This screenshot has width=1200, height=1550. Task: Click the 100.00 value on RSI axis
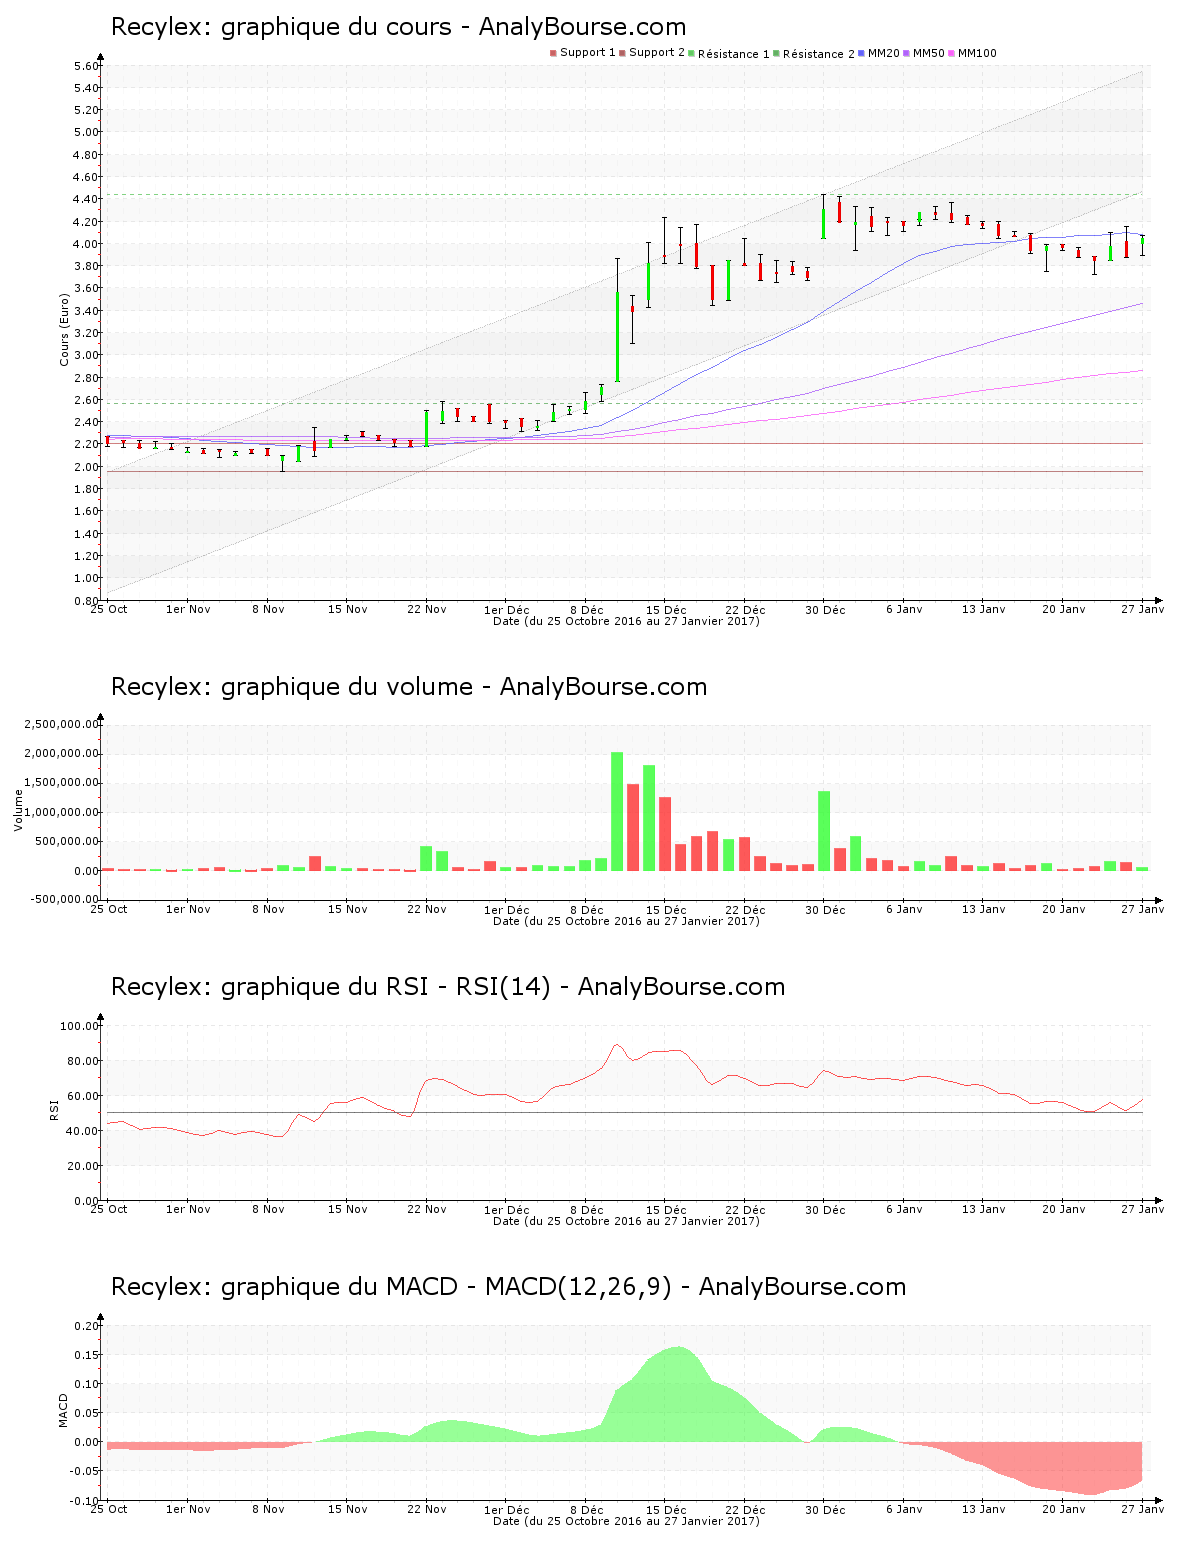80,1026
